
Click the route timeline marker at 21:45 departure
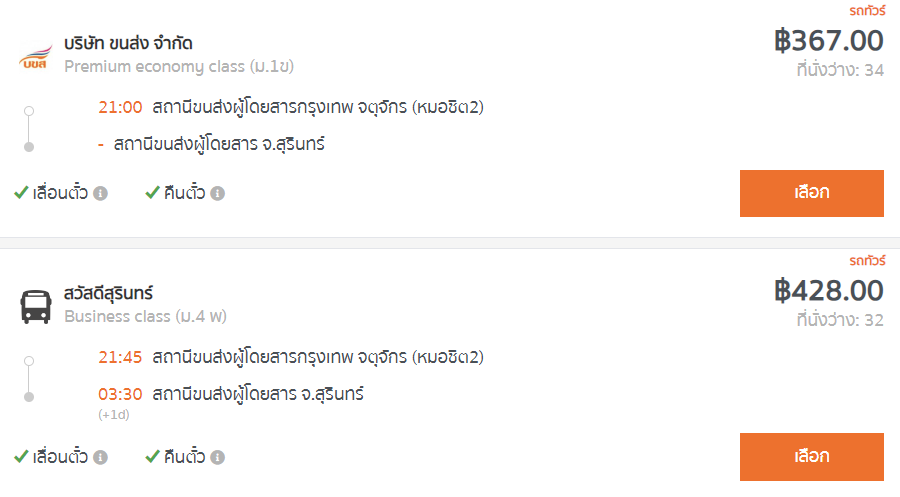coord(29,361)
